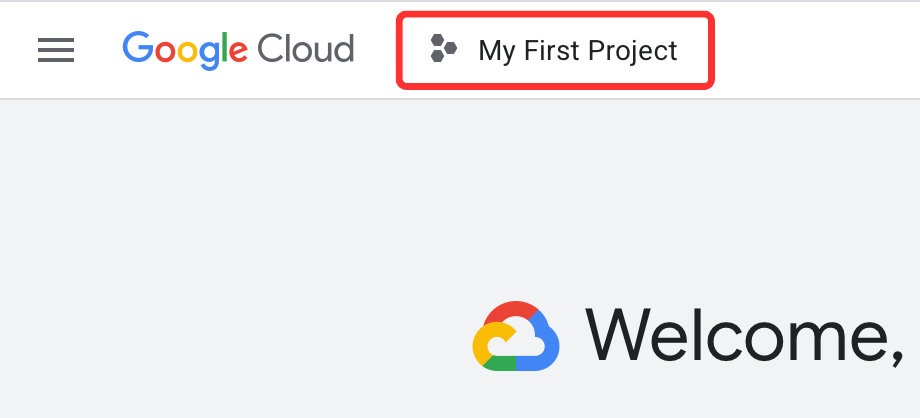Click the red top of cloud icon
The height and width of the screenshot is (418, 920).
point(512,313)
